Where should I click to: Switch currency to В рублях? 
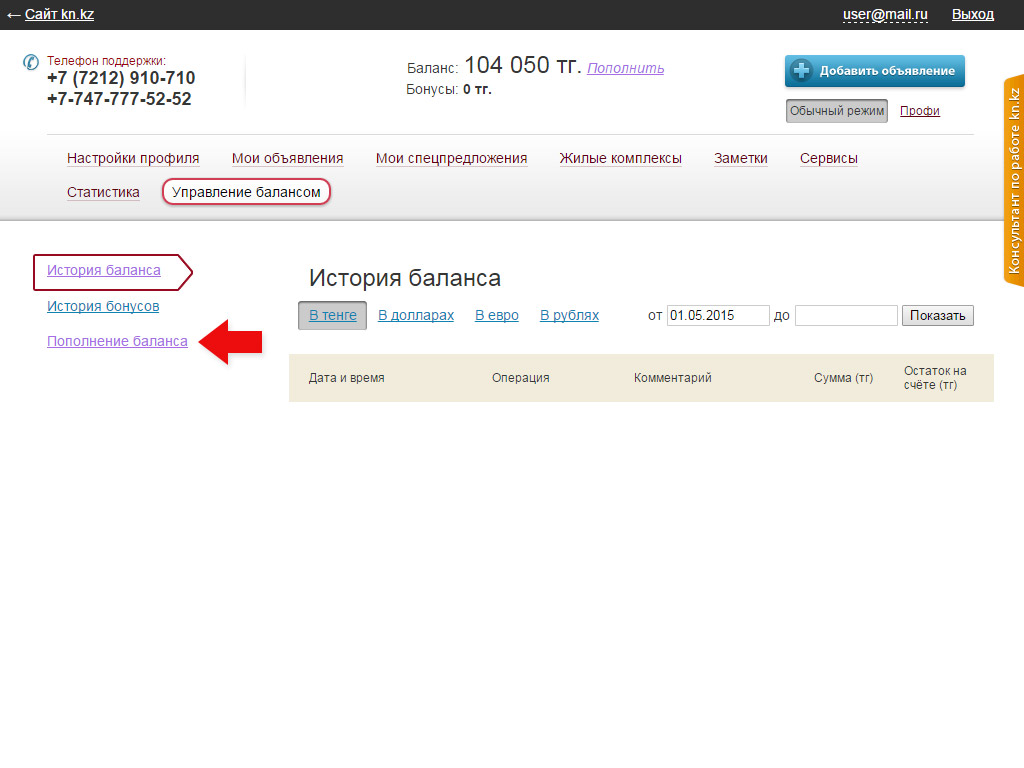click(x=569, y=315)
